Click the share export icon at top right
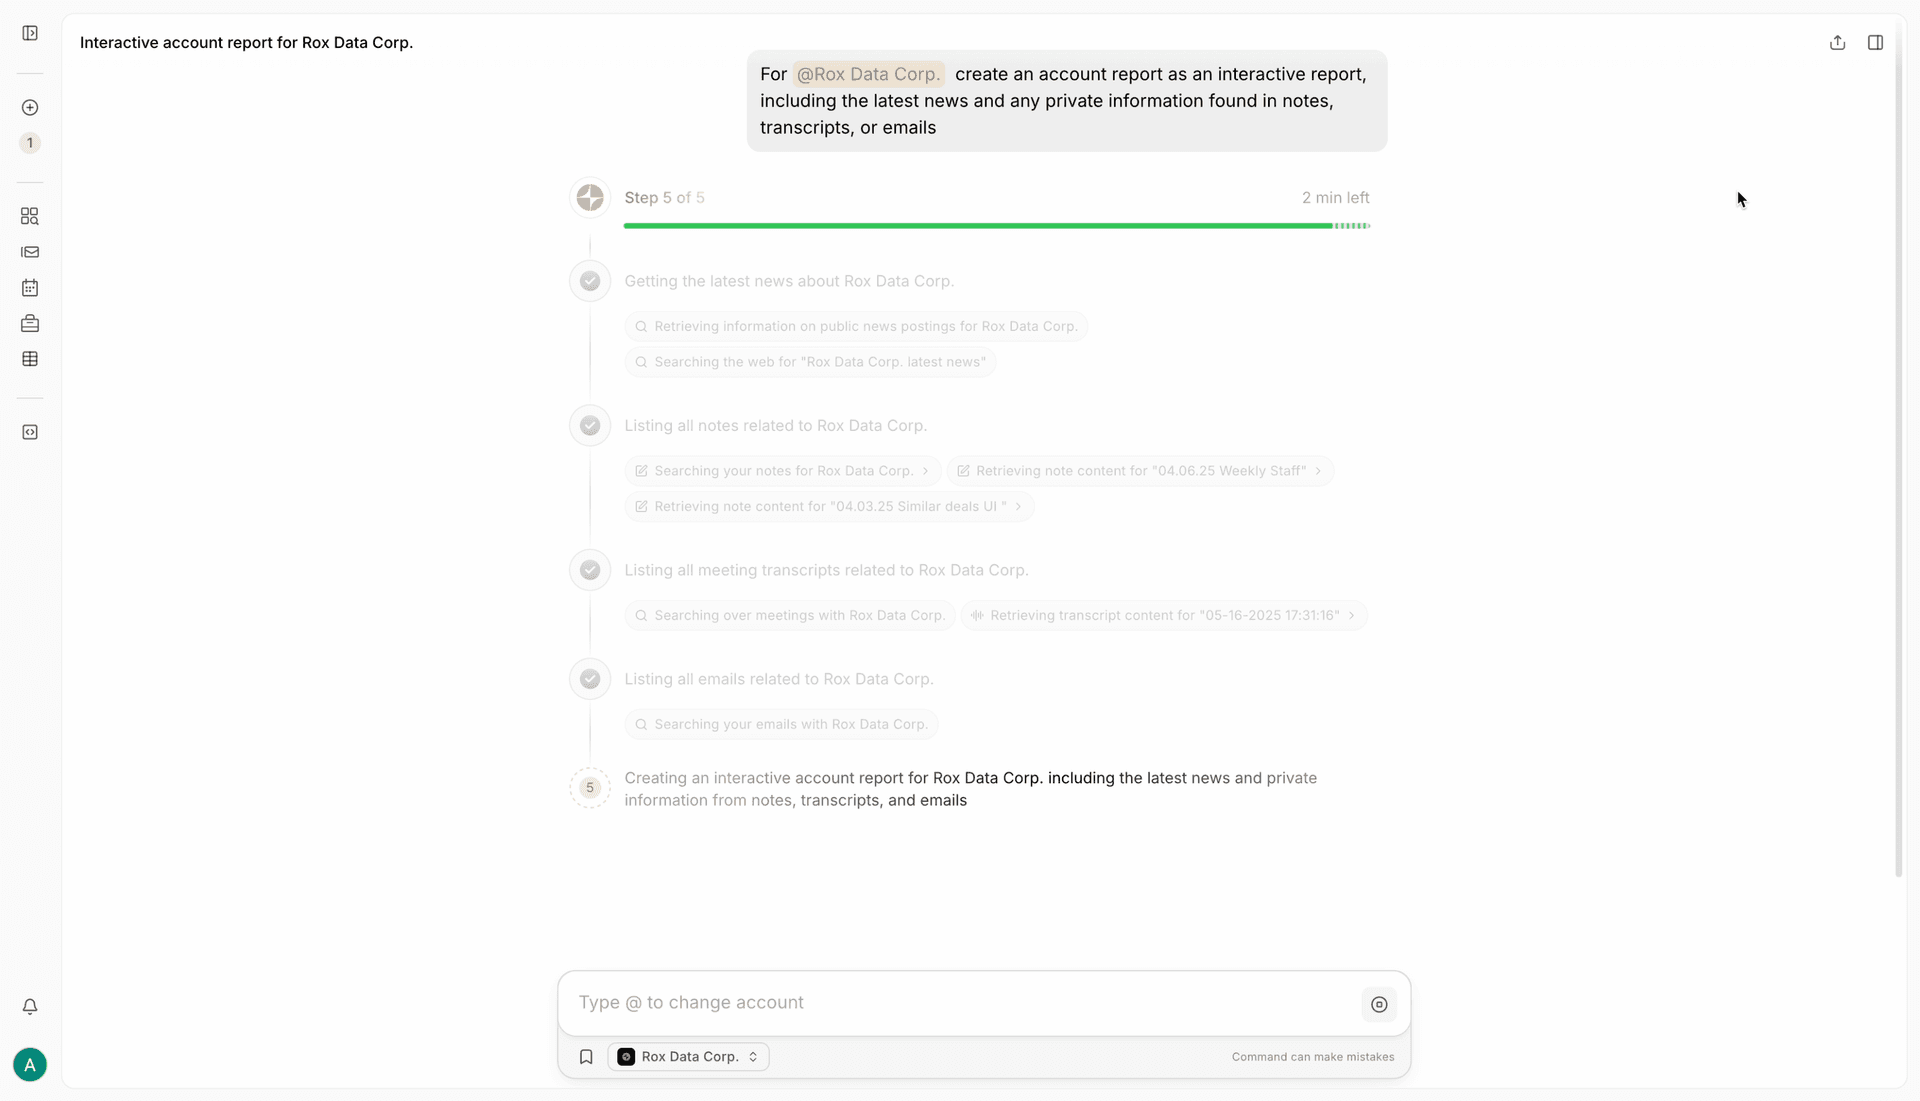This screenshot has height=1101, width=1920. 1838,42
